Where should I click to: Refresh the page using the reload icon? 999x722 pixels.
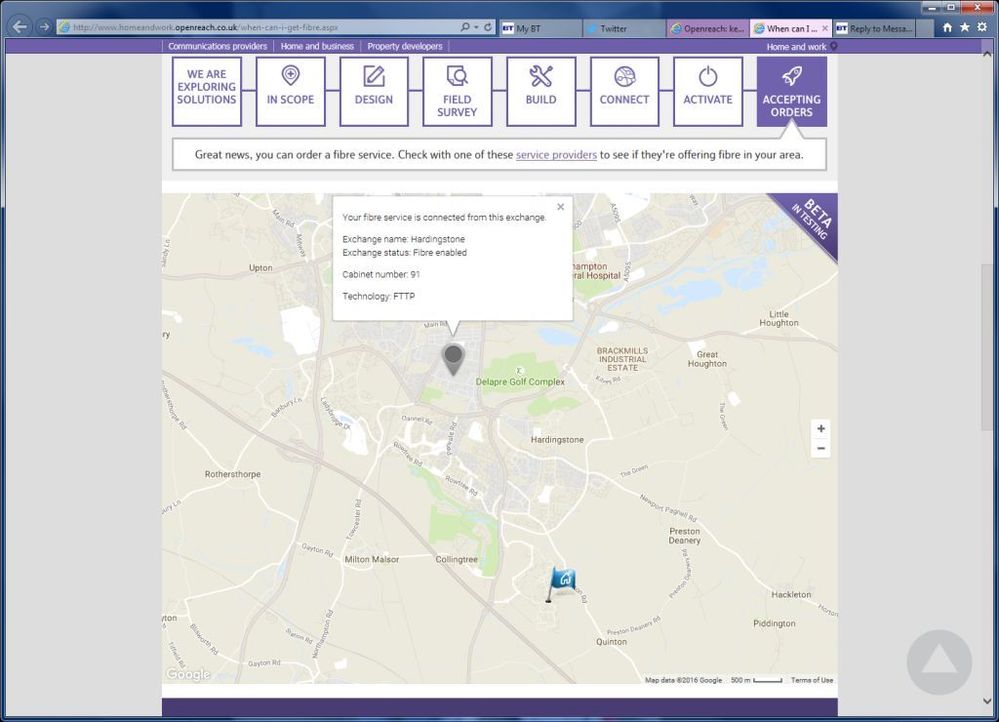[x=488, y=27]
